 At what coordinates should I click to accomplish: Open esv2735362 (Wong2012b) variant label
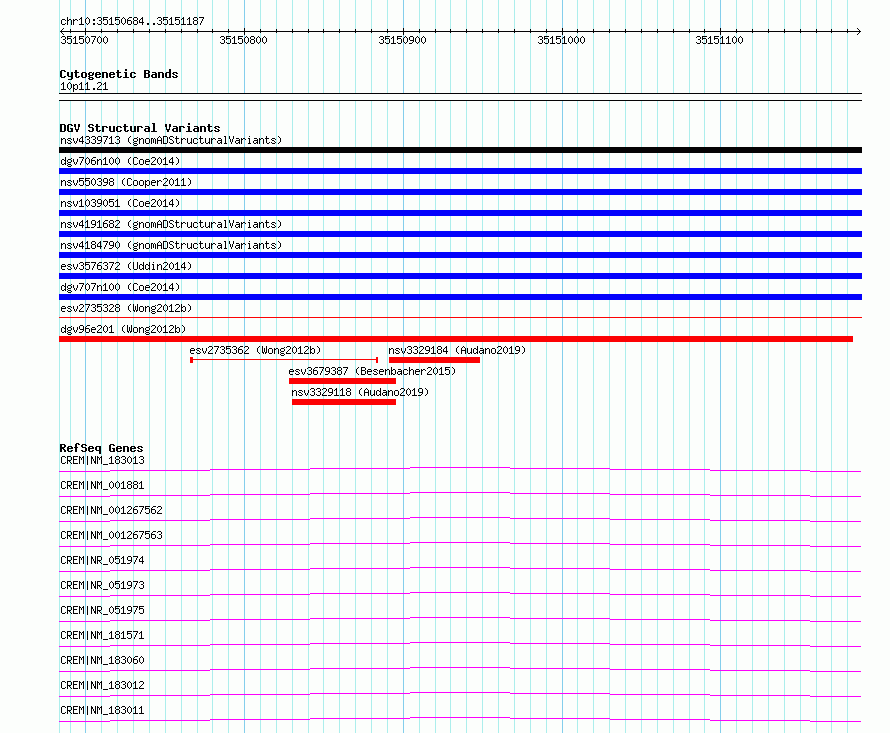coord(255,350)
